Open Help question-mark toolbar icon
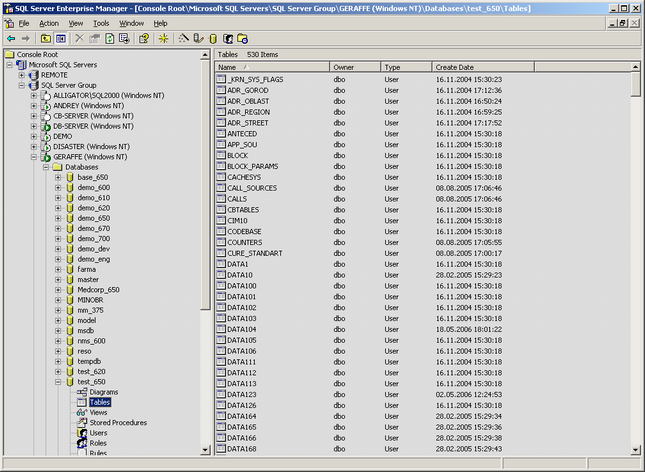Image resolution: width=645 pixels, height=472 pixels. [x=144, y=39]
